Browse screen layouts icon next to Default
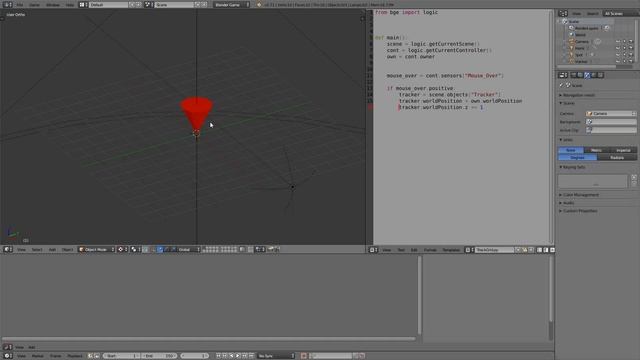 pos(83,4)
